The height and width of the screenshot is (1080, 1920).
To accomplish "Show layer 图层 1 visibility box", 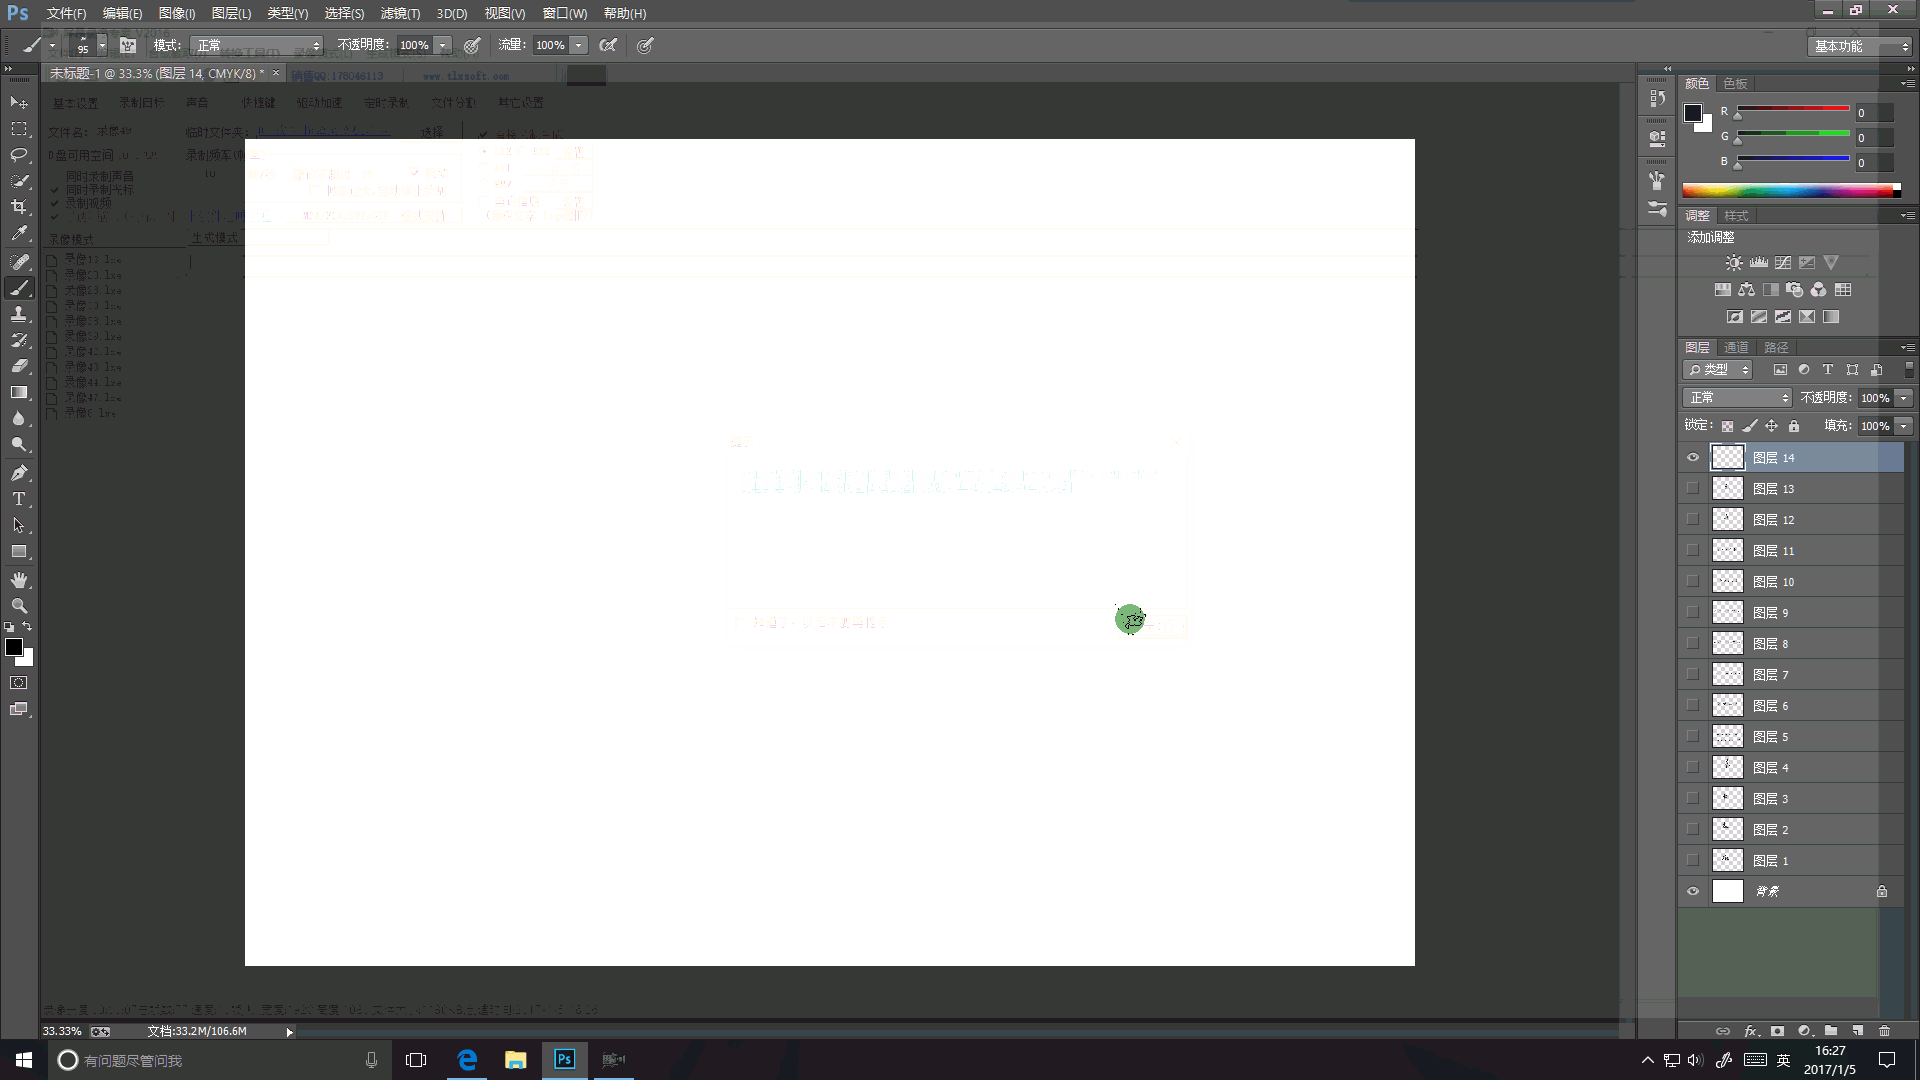I will pos(1693,861).
